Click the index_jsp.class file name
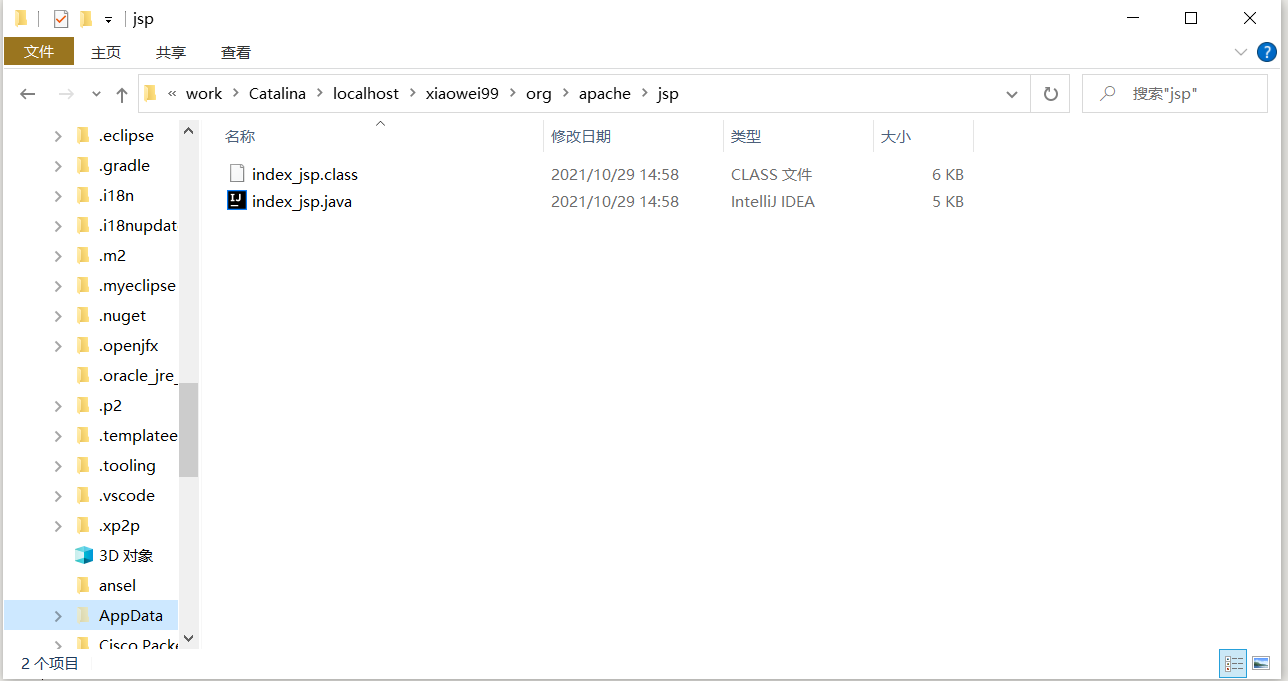 305,174
